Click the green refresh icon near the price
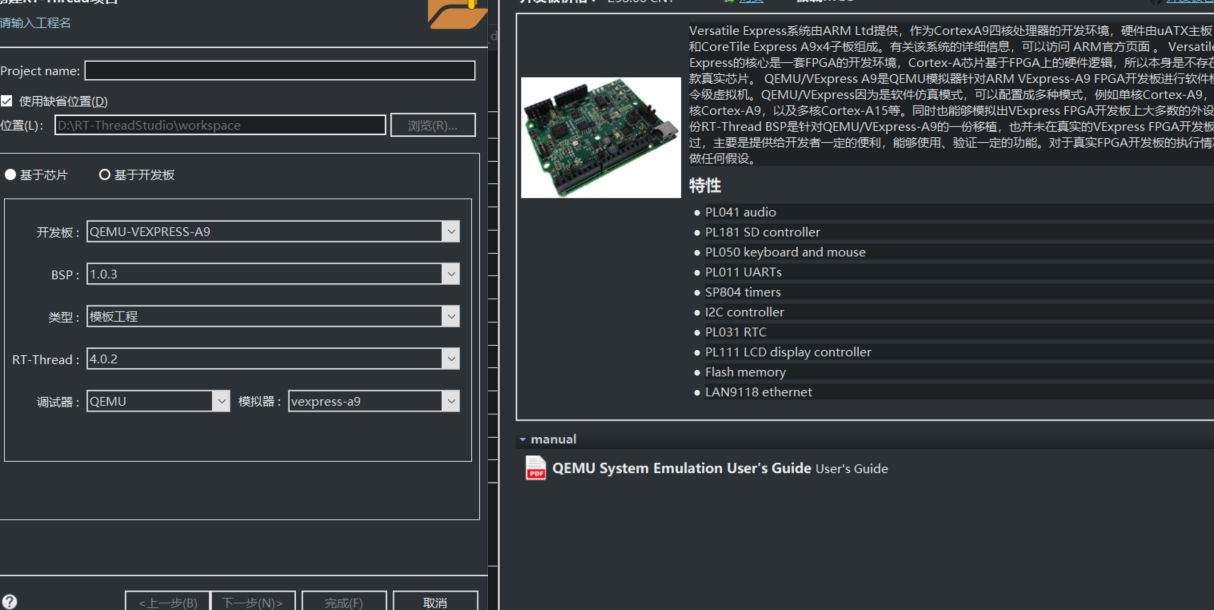1214x610 pixels. pyautogui.click(x=728, y=3)
